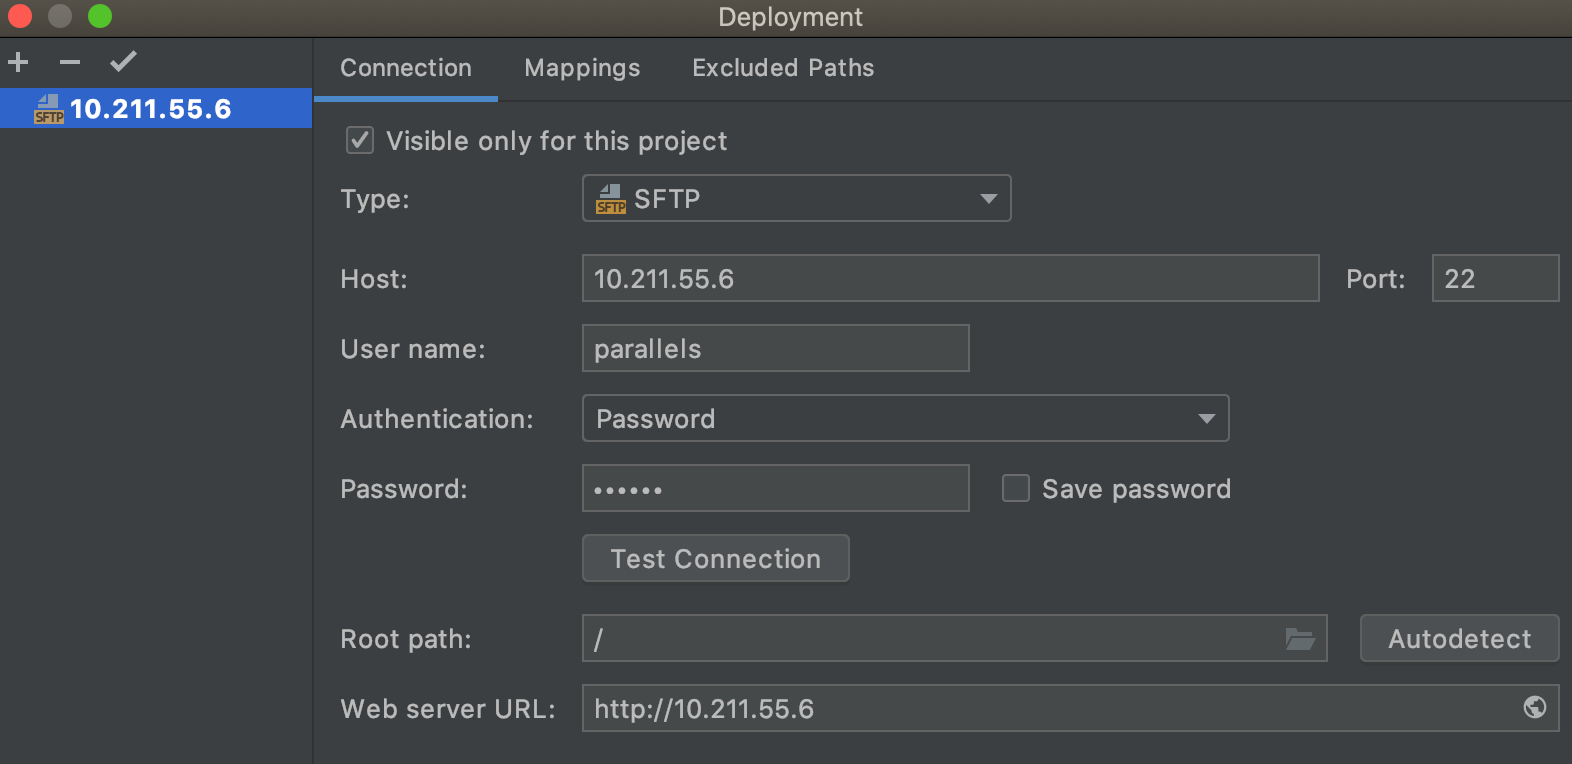Browse root path with the folder icon

[1299, 638]
